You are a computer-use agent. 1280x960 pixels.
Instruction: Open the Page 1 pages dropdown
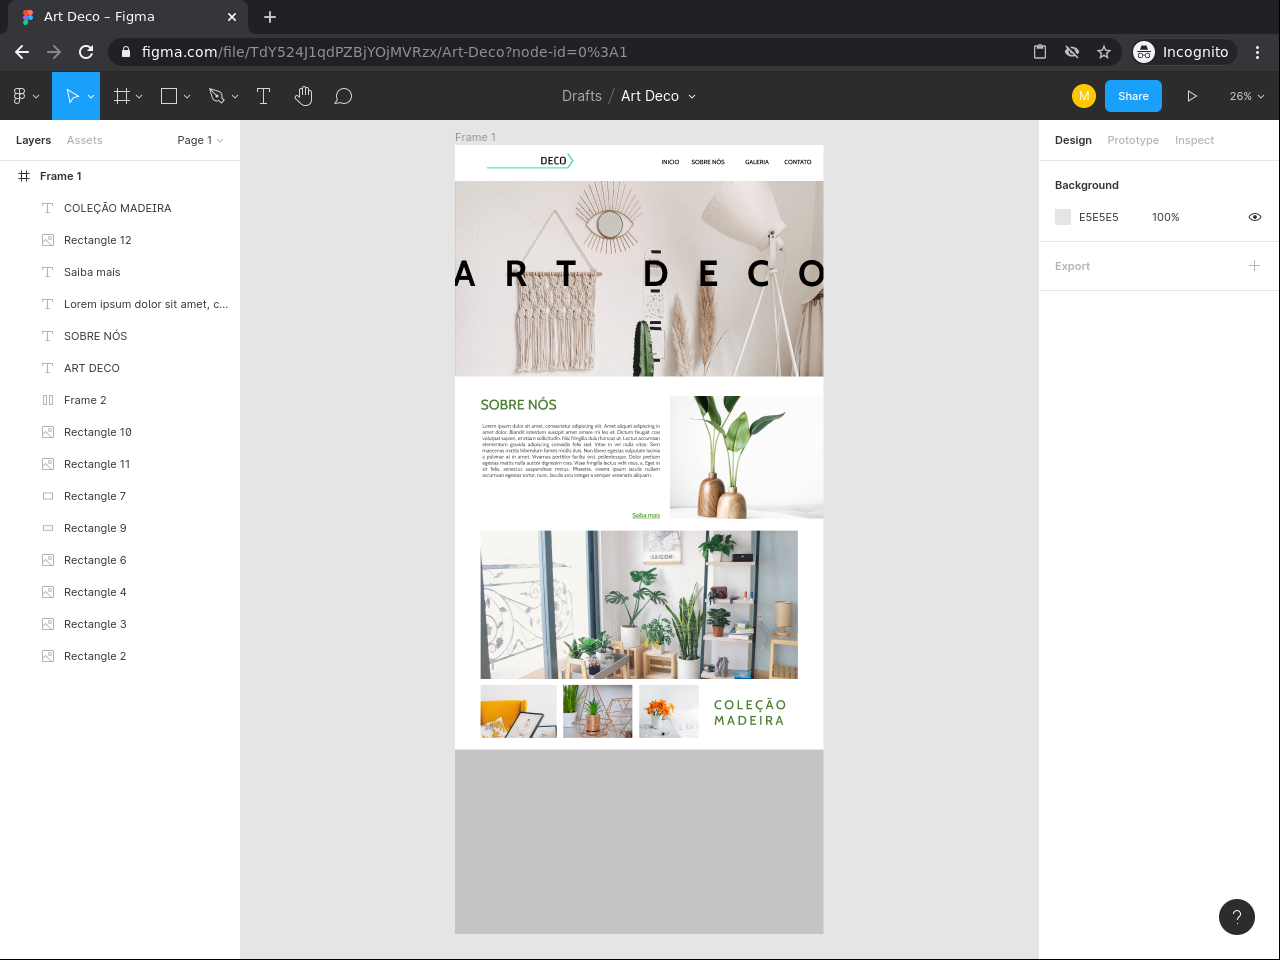point(200,140)
